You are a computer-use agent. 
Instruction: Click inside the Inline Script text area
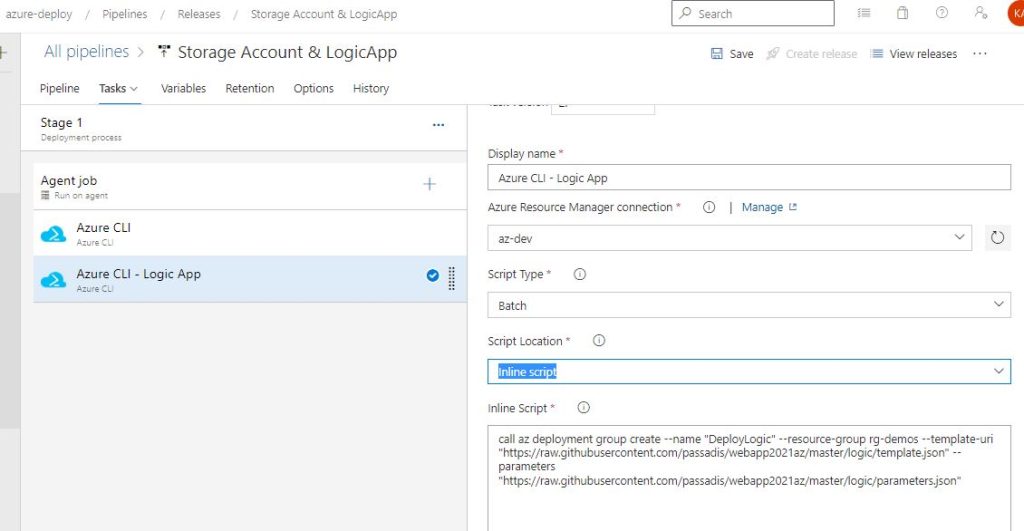pyautogui.click(x=749, y=478)
